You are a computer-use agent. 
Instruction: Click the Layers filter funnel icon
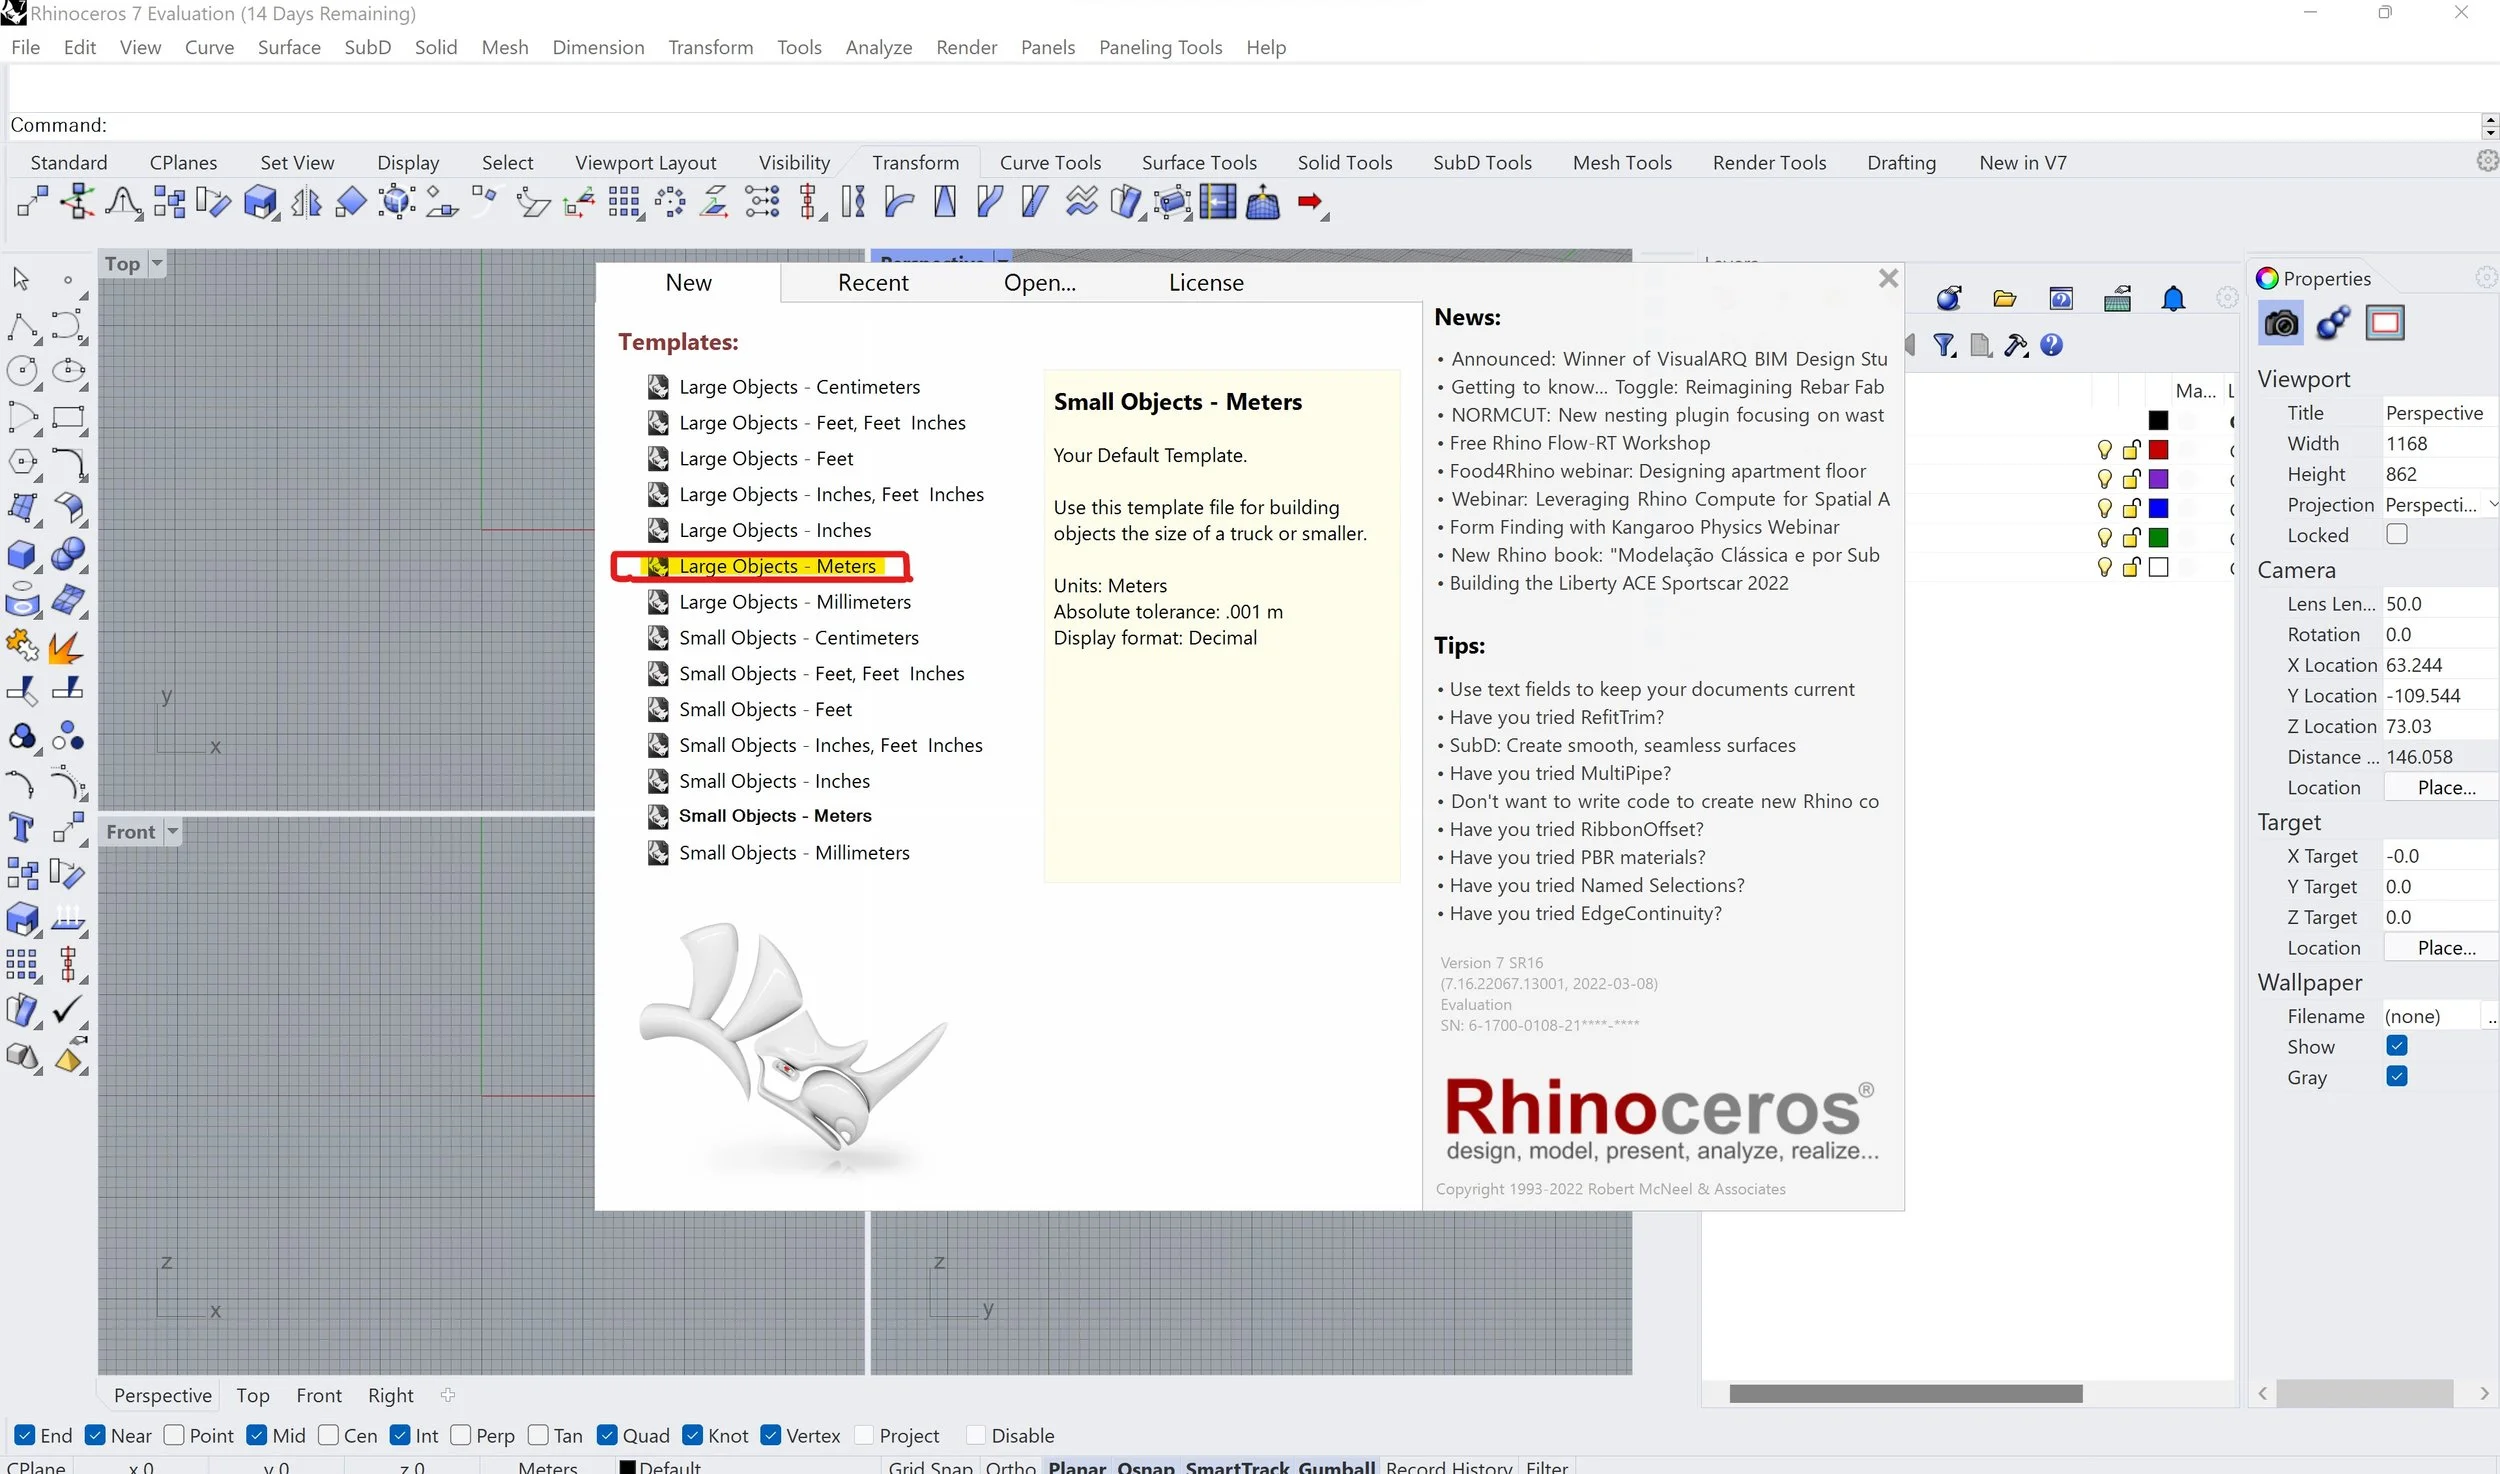coord(1944,346)
